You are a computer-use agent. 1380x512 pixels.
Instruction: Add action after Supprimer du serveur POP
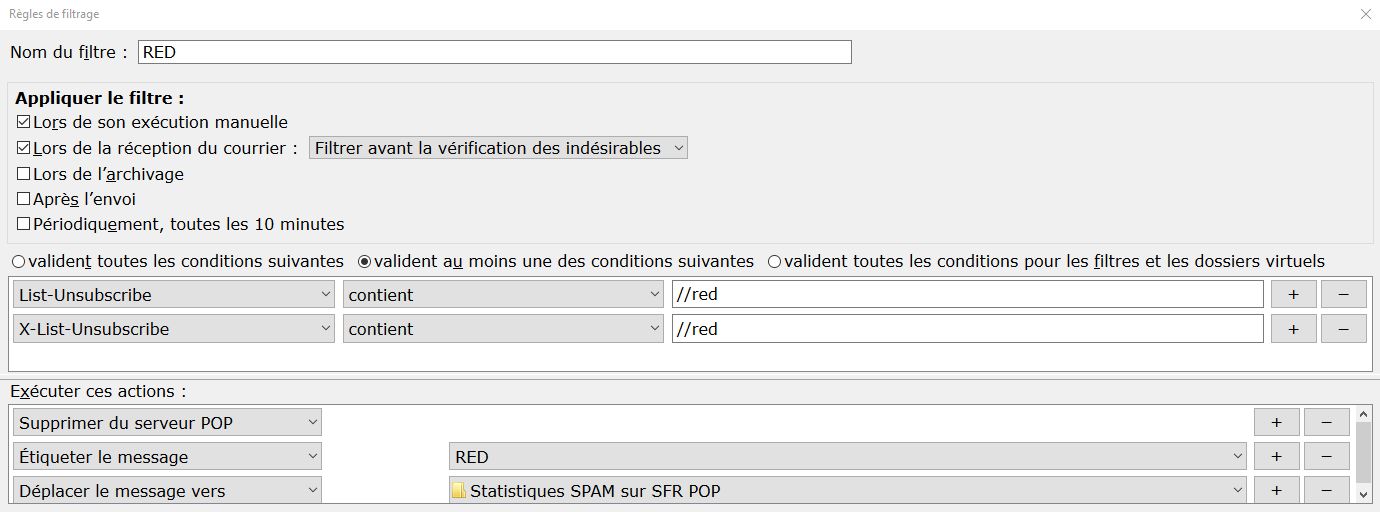[x=1276, y=423]
